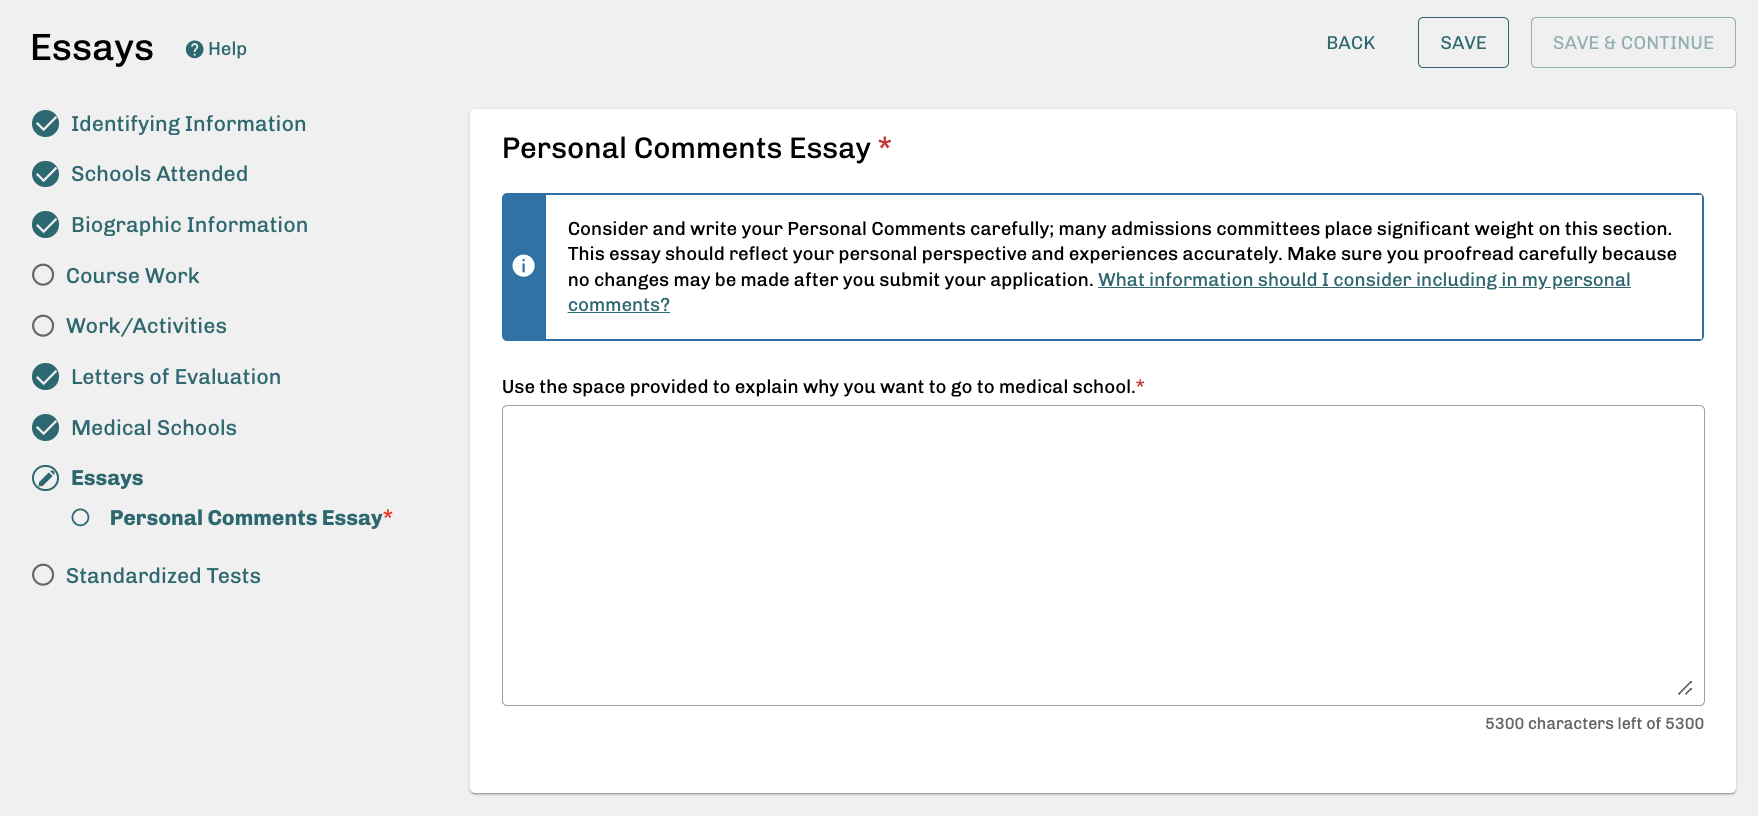The image size is (1758, 816).
Task: Click Medical Schools checkmark icon
Action: [46, 428]
